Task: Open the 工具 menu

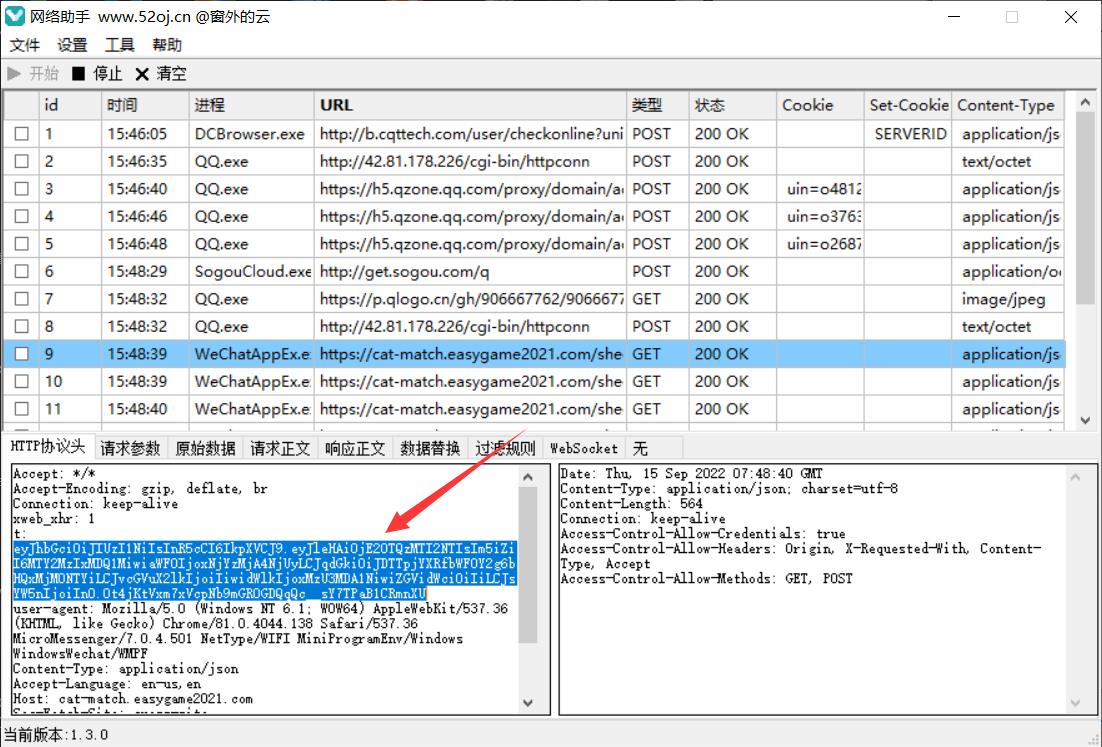Action: coord(120,45)
